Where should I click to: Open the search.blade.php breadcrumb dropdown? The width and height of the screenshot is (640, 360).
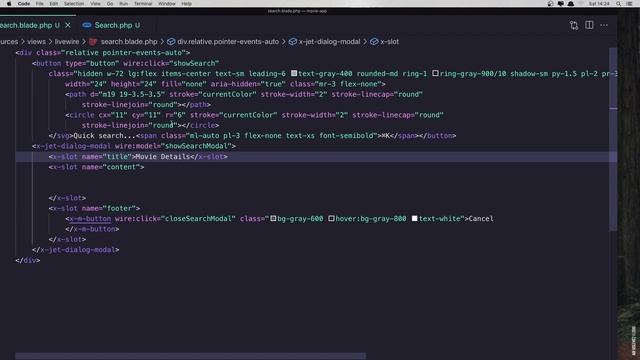(129, 42)
